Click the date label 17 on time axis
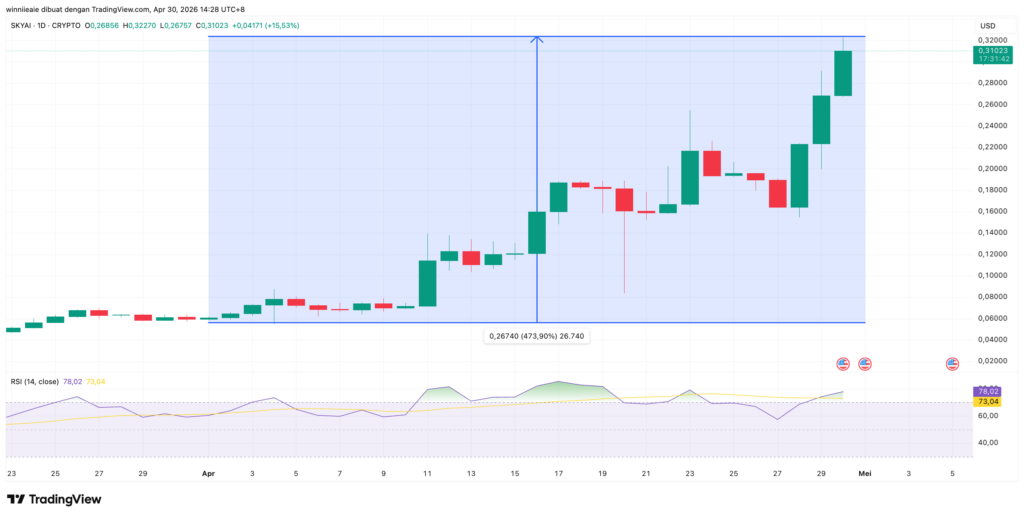The width and height of the screenshot is (1024, 517). (x=558, y=473)
